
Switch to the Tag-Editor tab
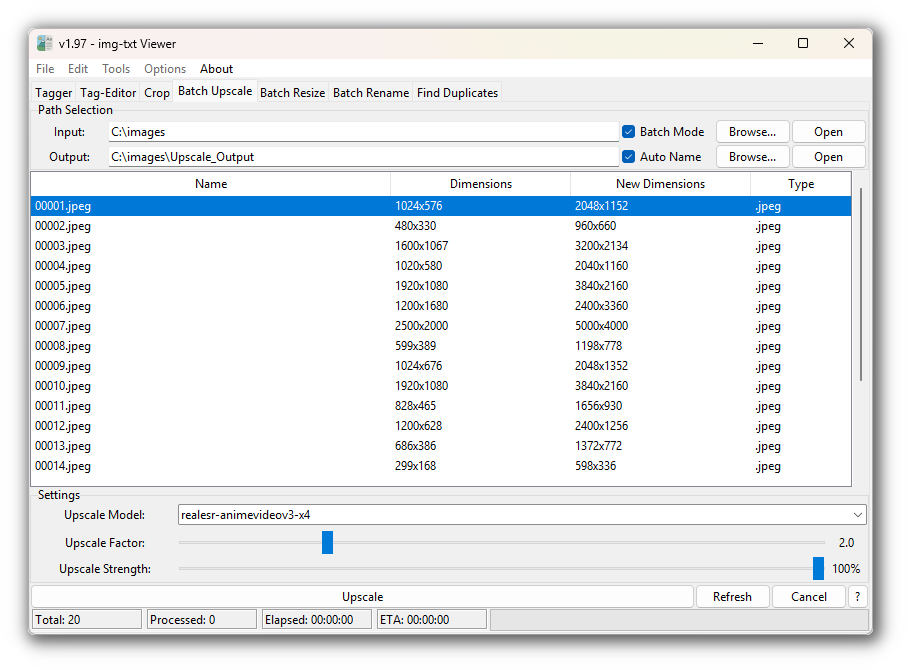pos(108,93)
